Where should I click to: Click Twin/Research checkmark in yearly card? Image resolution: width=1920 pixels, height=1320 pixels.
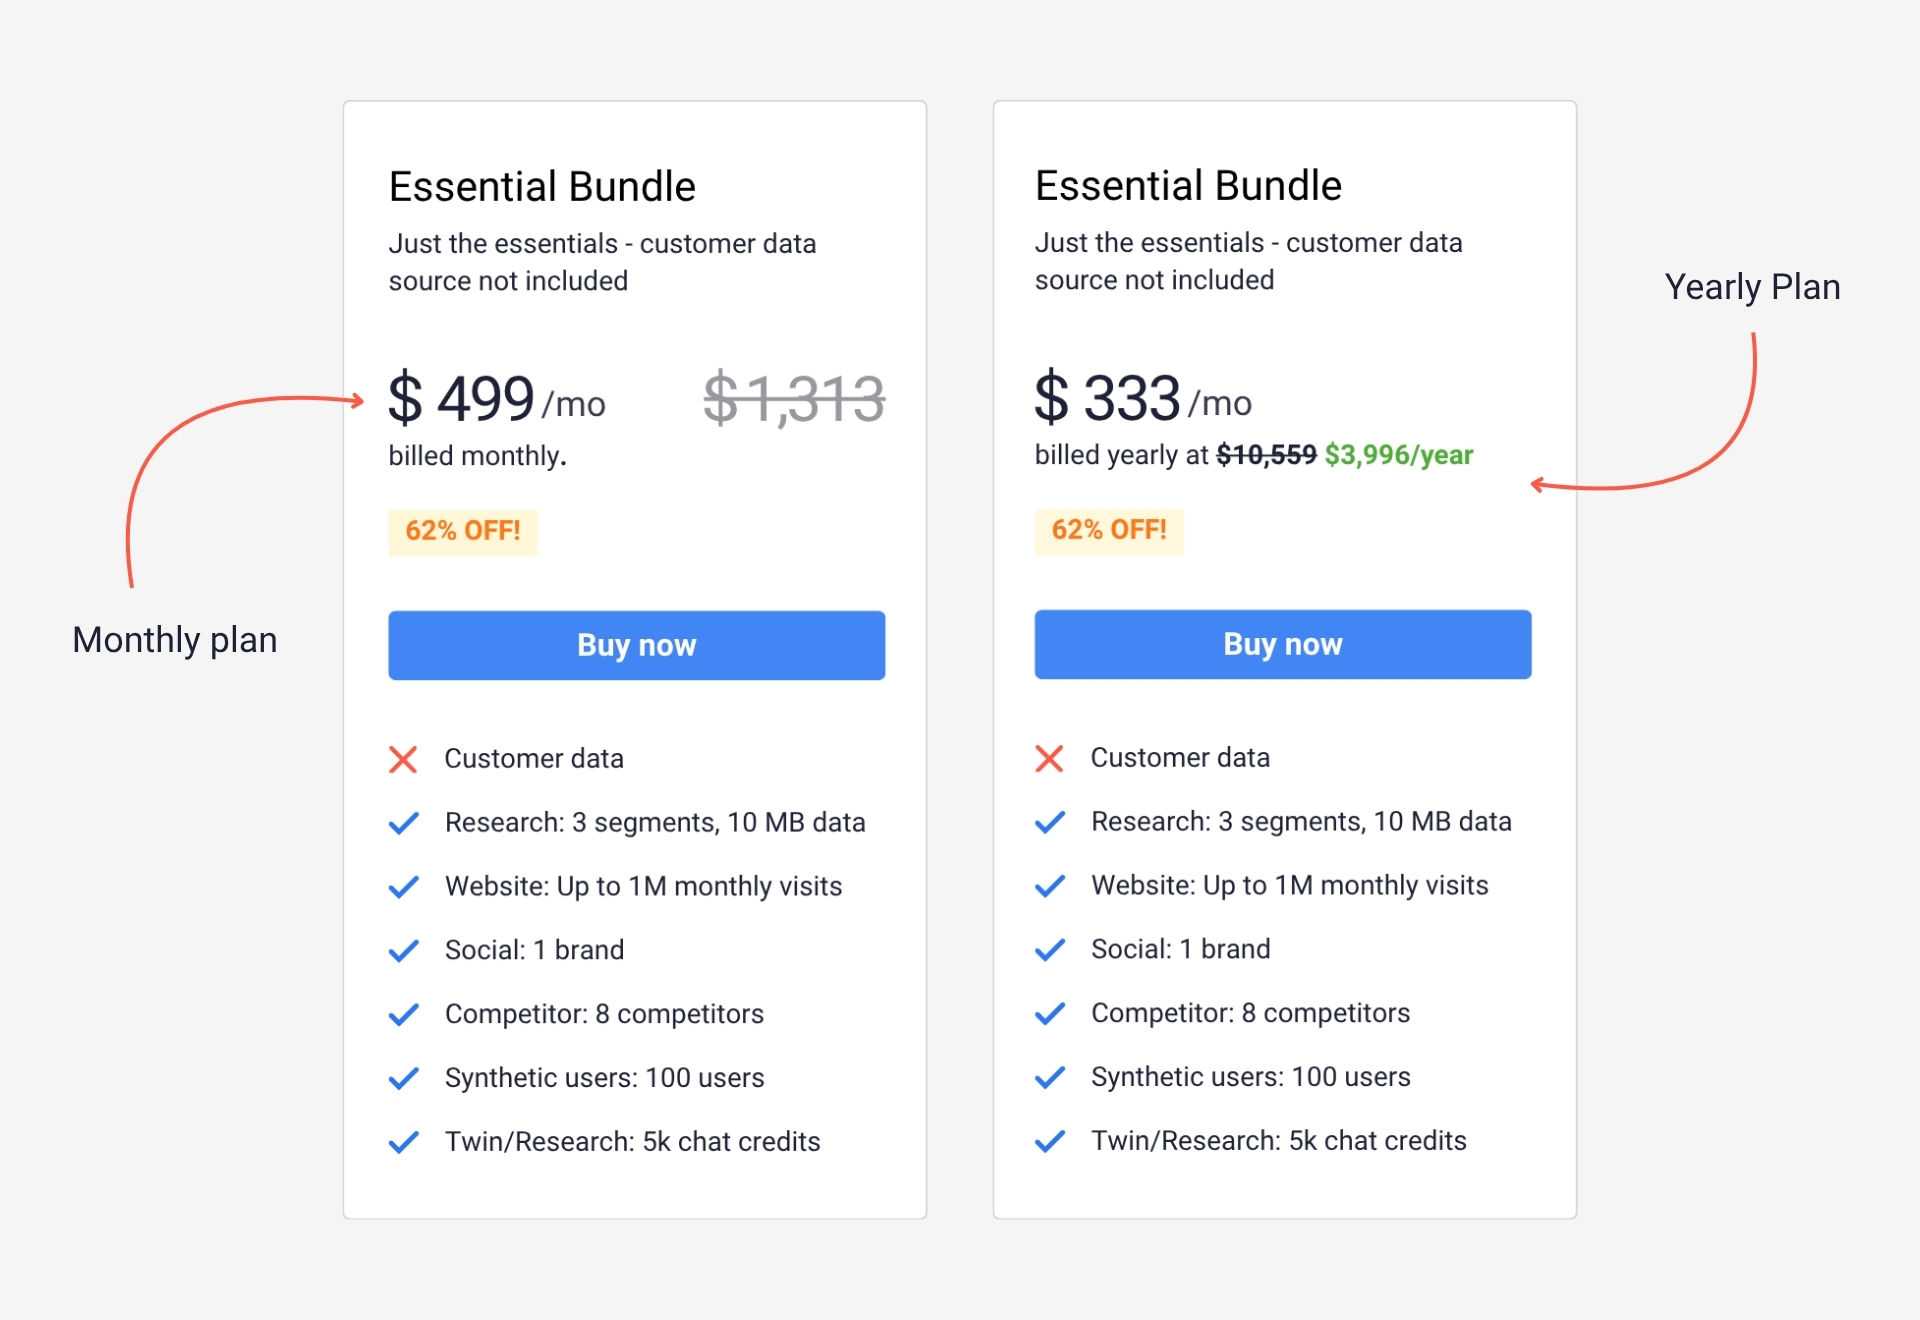[1049, 1141]
